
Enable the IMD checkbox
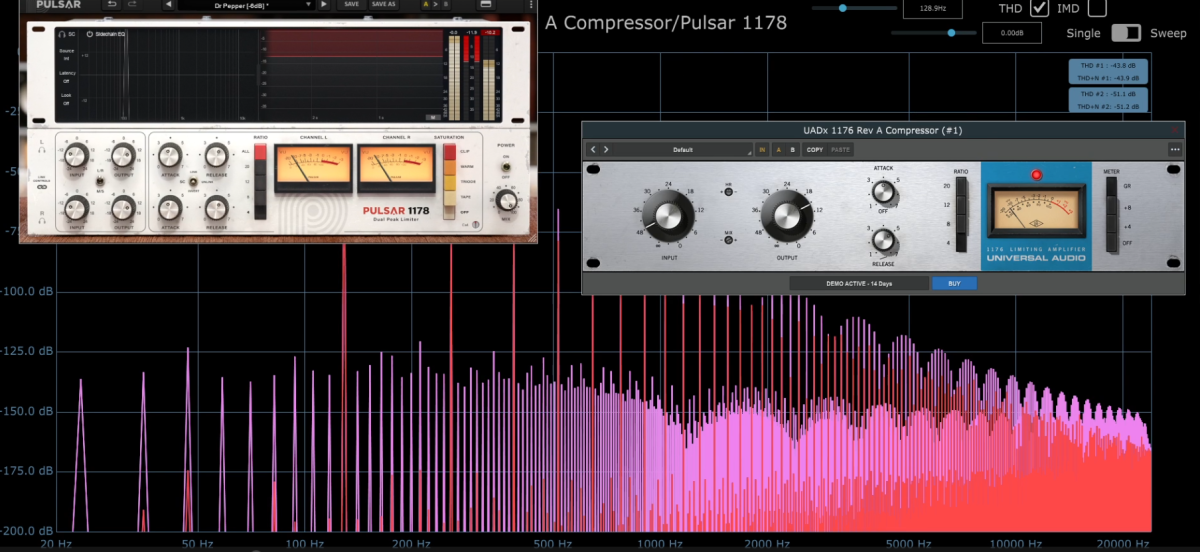point(1097,8)
